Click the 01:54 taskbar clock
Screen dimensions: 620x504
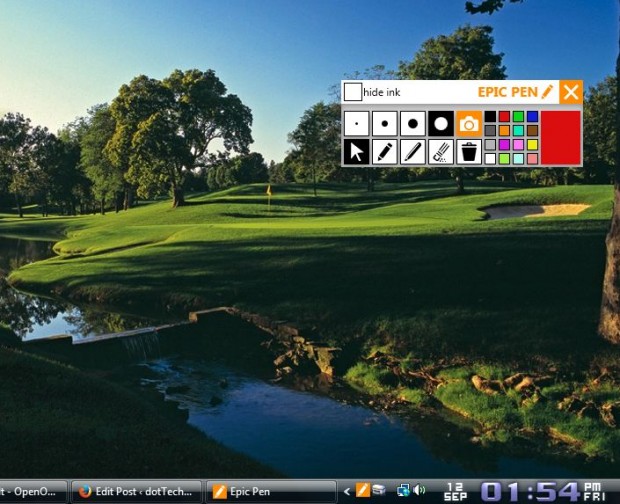[531, 492]
